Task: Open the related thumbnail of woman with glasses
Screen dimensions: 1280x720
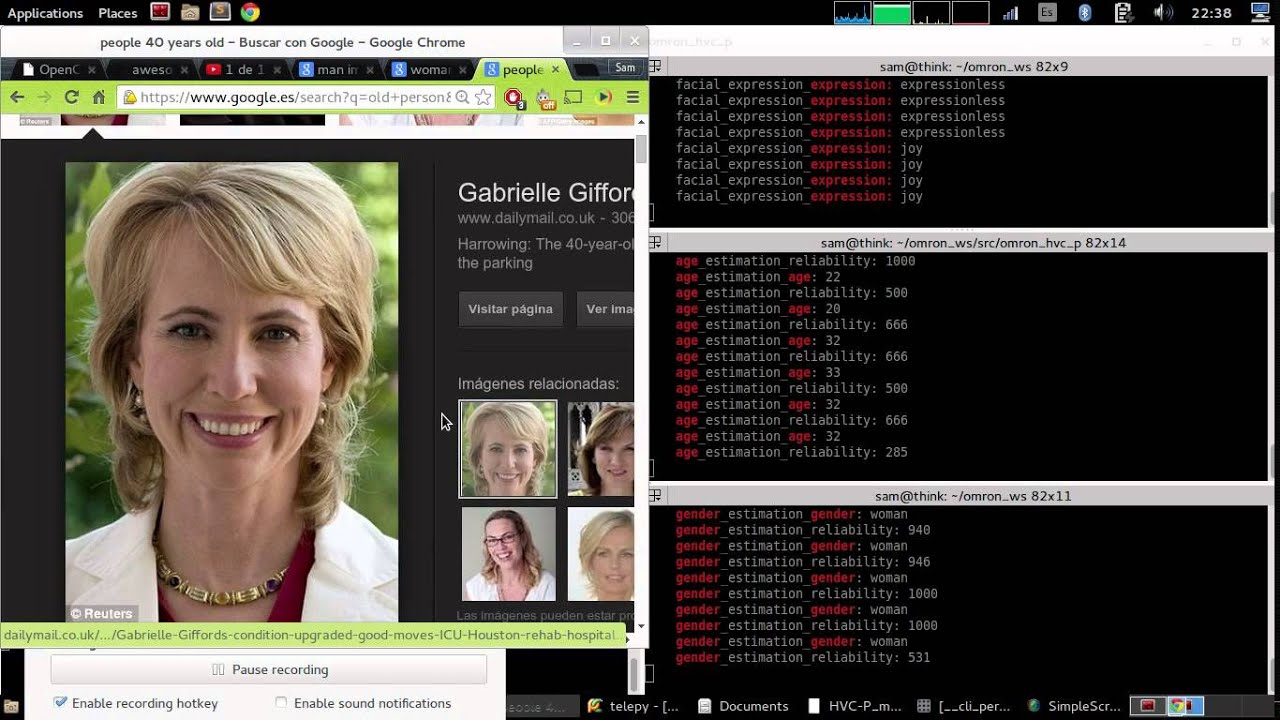Action: 508,554
